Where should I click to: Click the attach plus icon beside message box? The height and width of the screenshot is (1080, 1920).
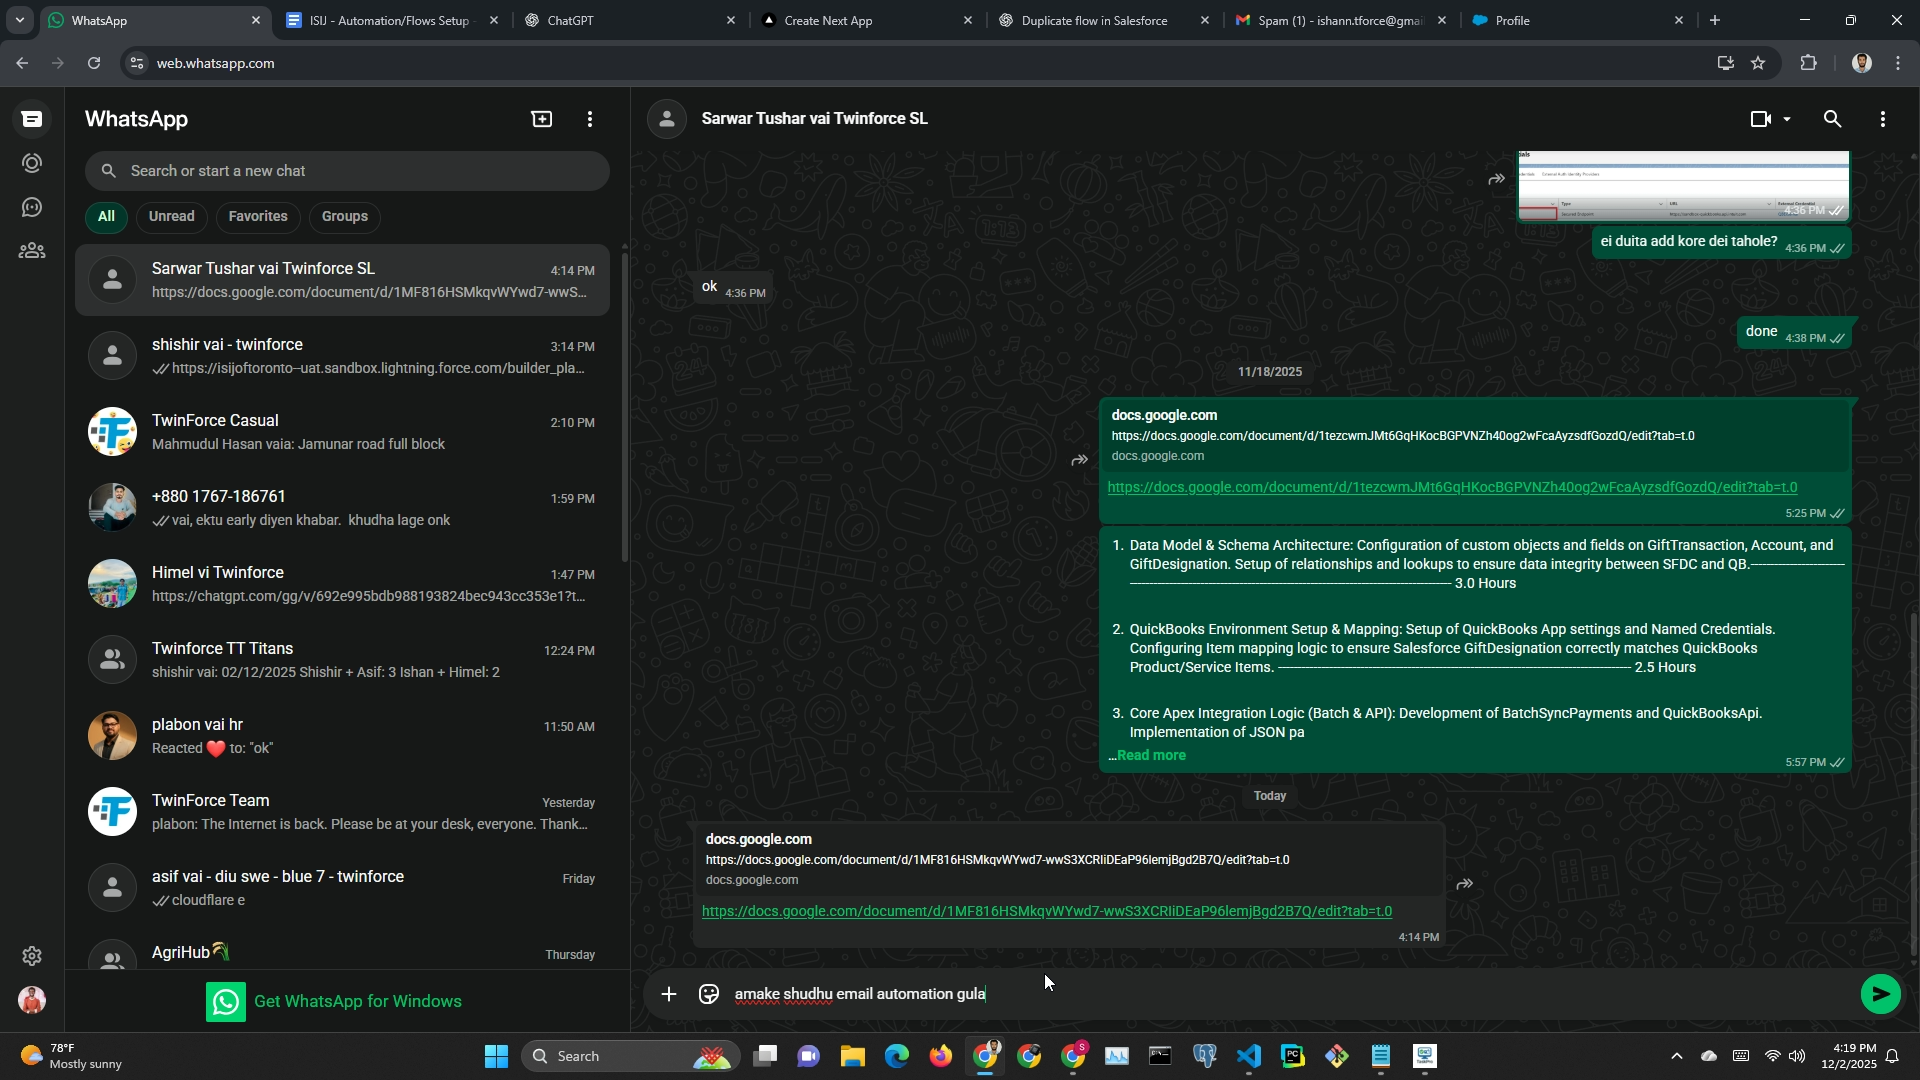pos(669,994)
